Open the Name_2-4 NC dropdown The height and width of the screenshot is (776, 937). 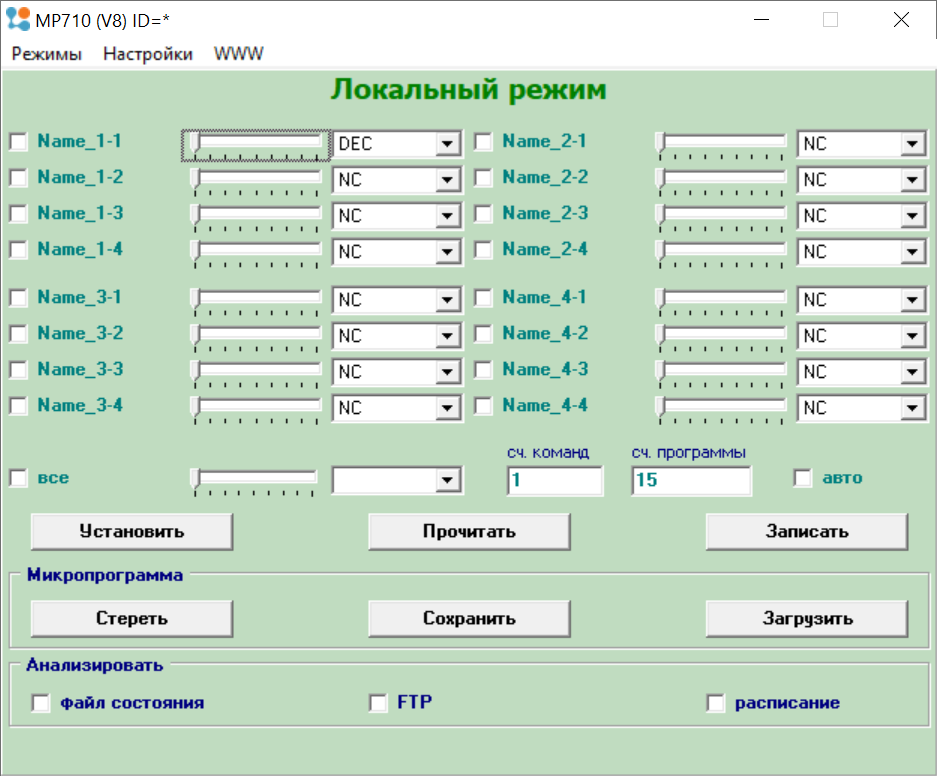click(x=912, y=252)
